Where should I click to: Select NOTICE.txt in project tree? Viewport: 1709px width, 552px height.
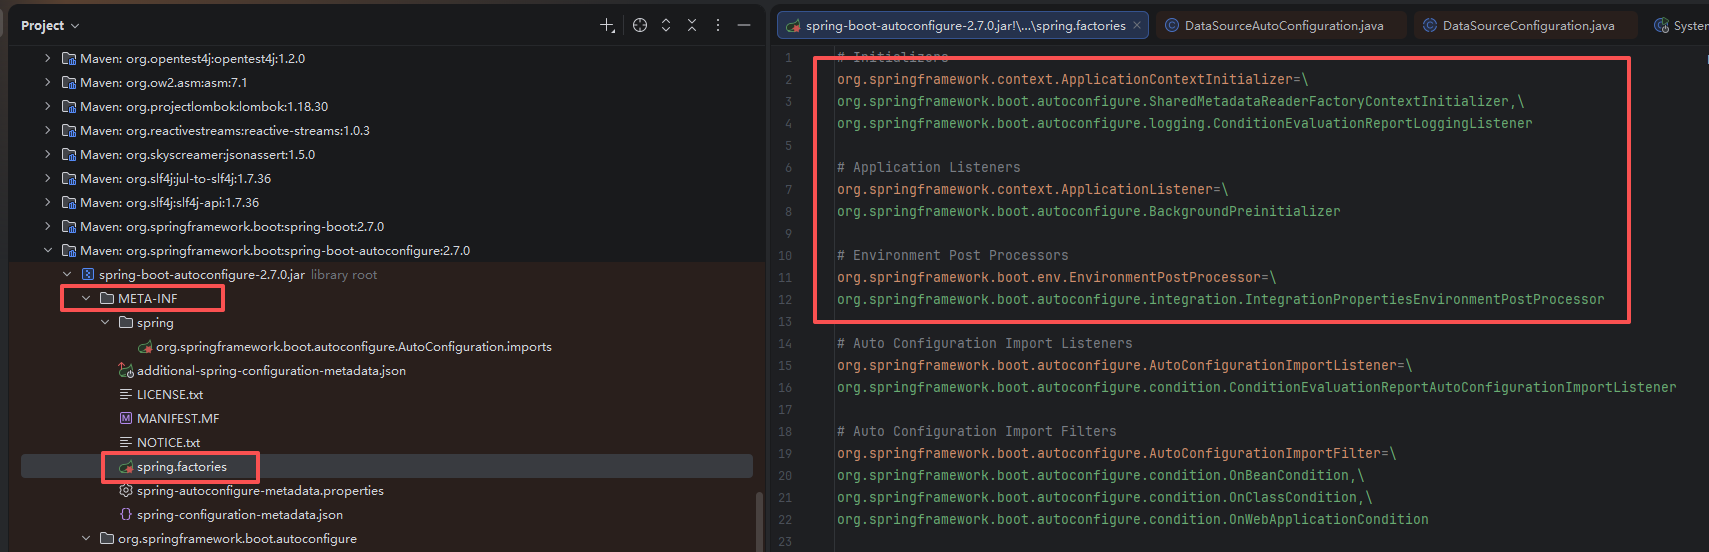coord(168,443)
